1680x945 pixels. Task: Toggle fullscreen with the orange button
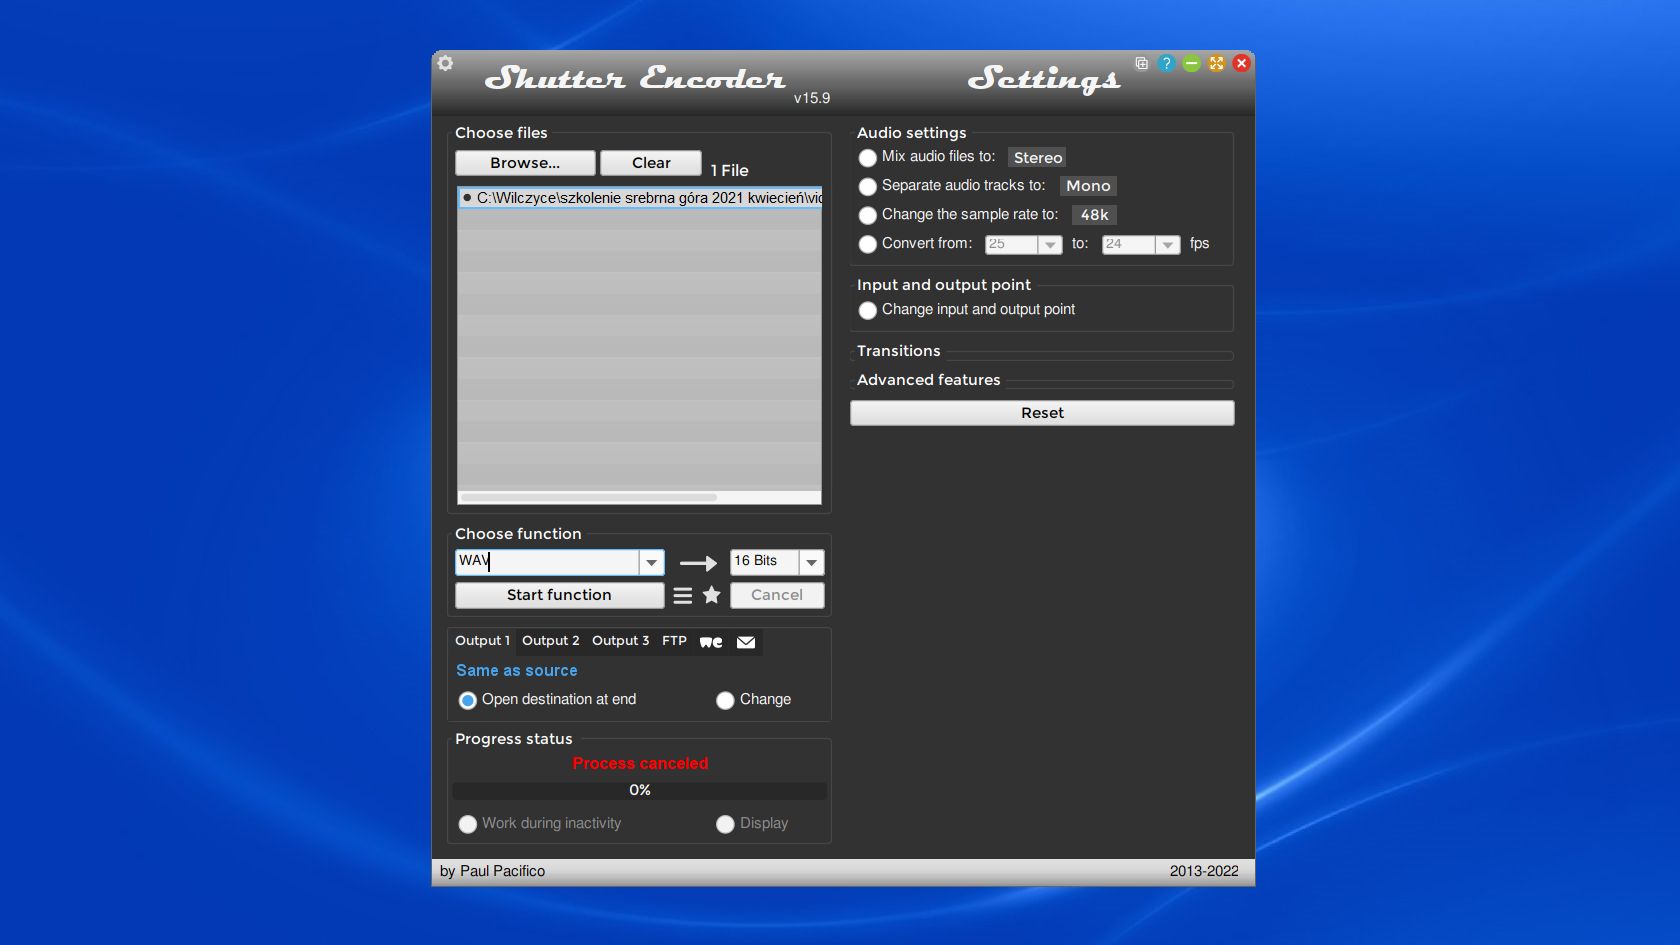(1216, 63)
